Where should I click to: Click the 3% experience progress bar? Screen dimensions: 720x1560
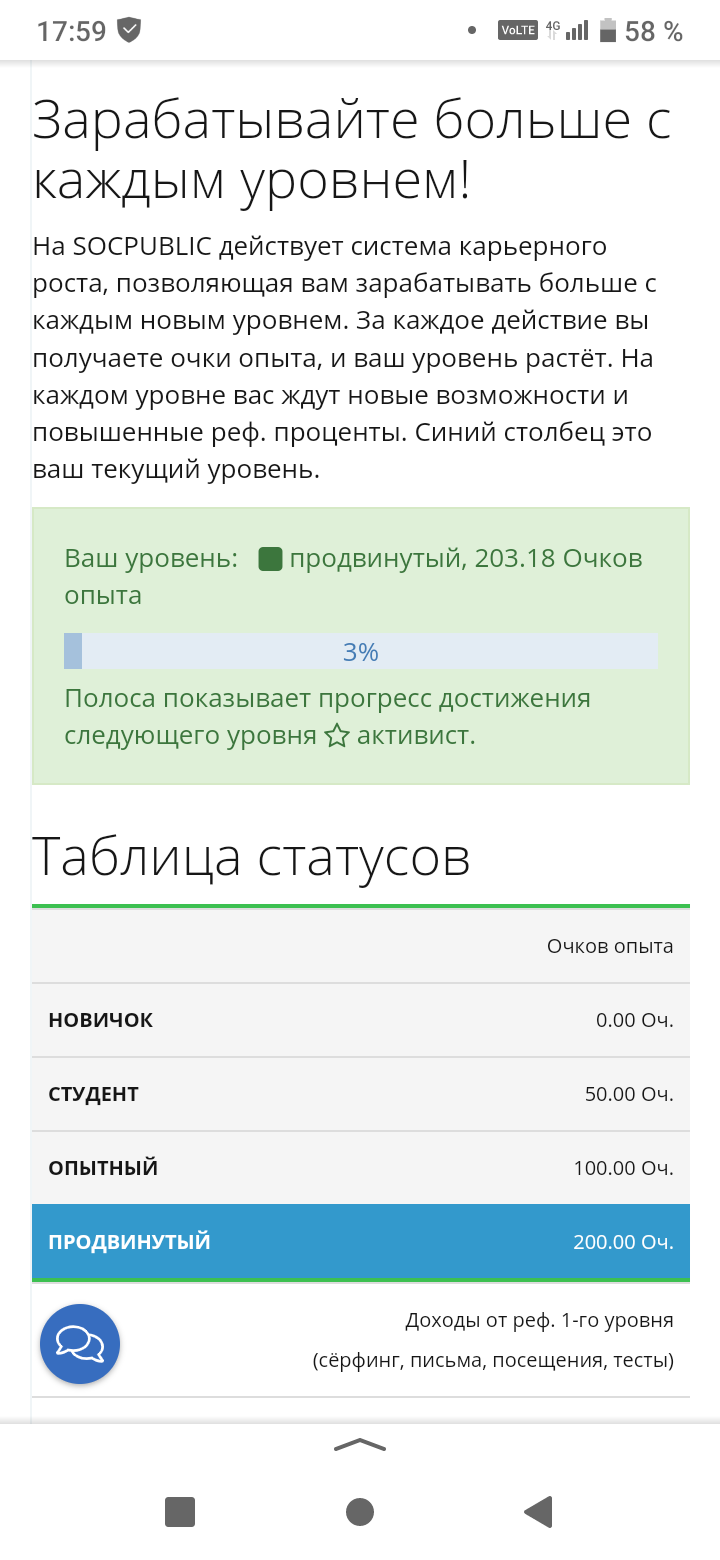[x=361, y=651]
